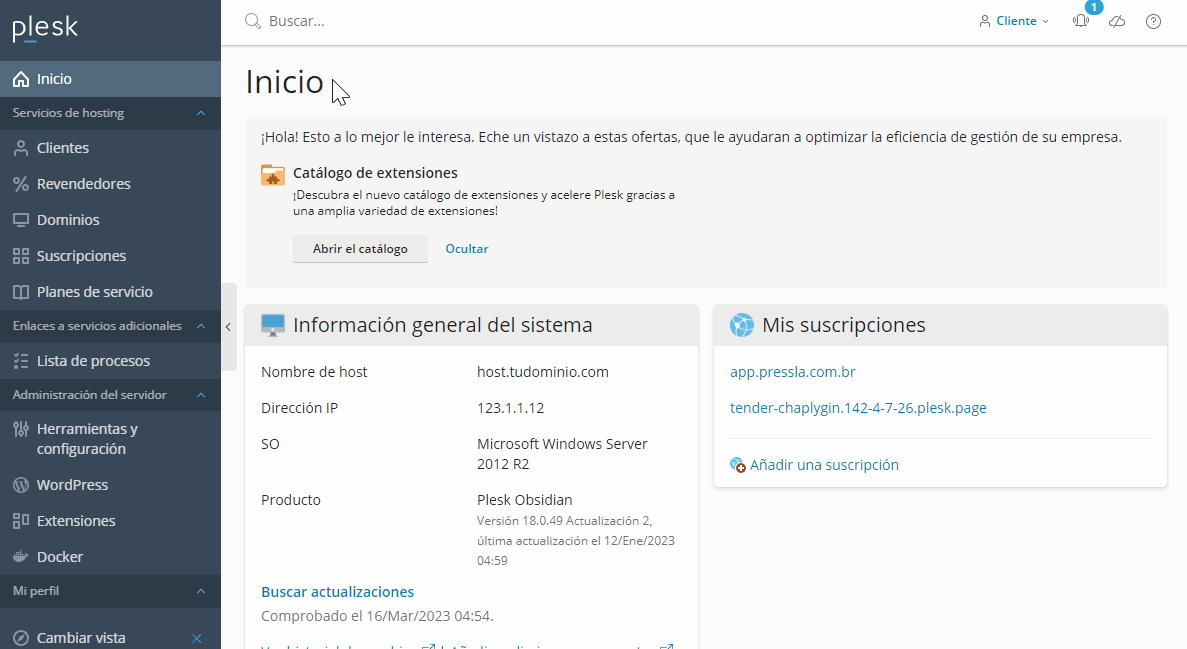Viewport: 1187px width, 649px height.
Task: Open Planes de servicio menu item
Action: pos(111,292)
